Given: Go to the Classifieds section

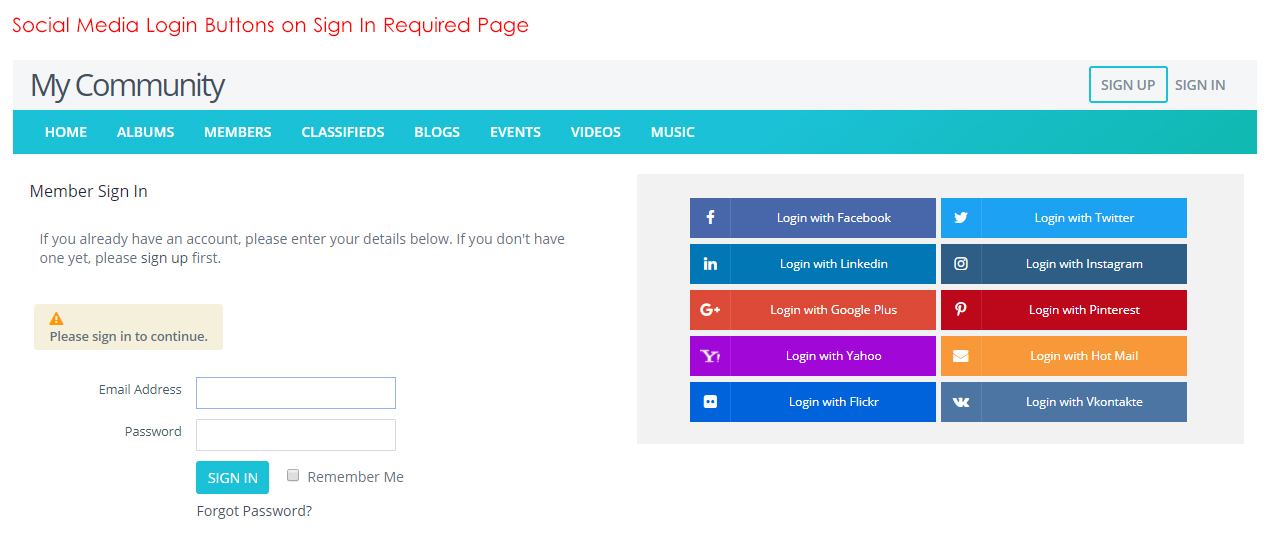Looking at the screenshot, I should tap(343, 132).
